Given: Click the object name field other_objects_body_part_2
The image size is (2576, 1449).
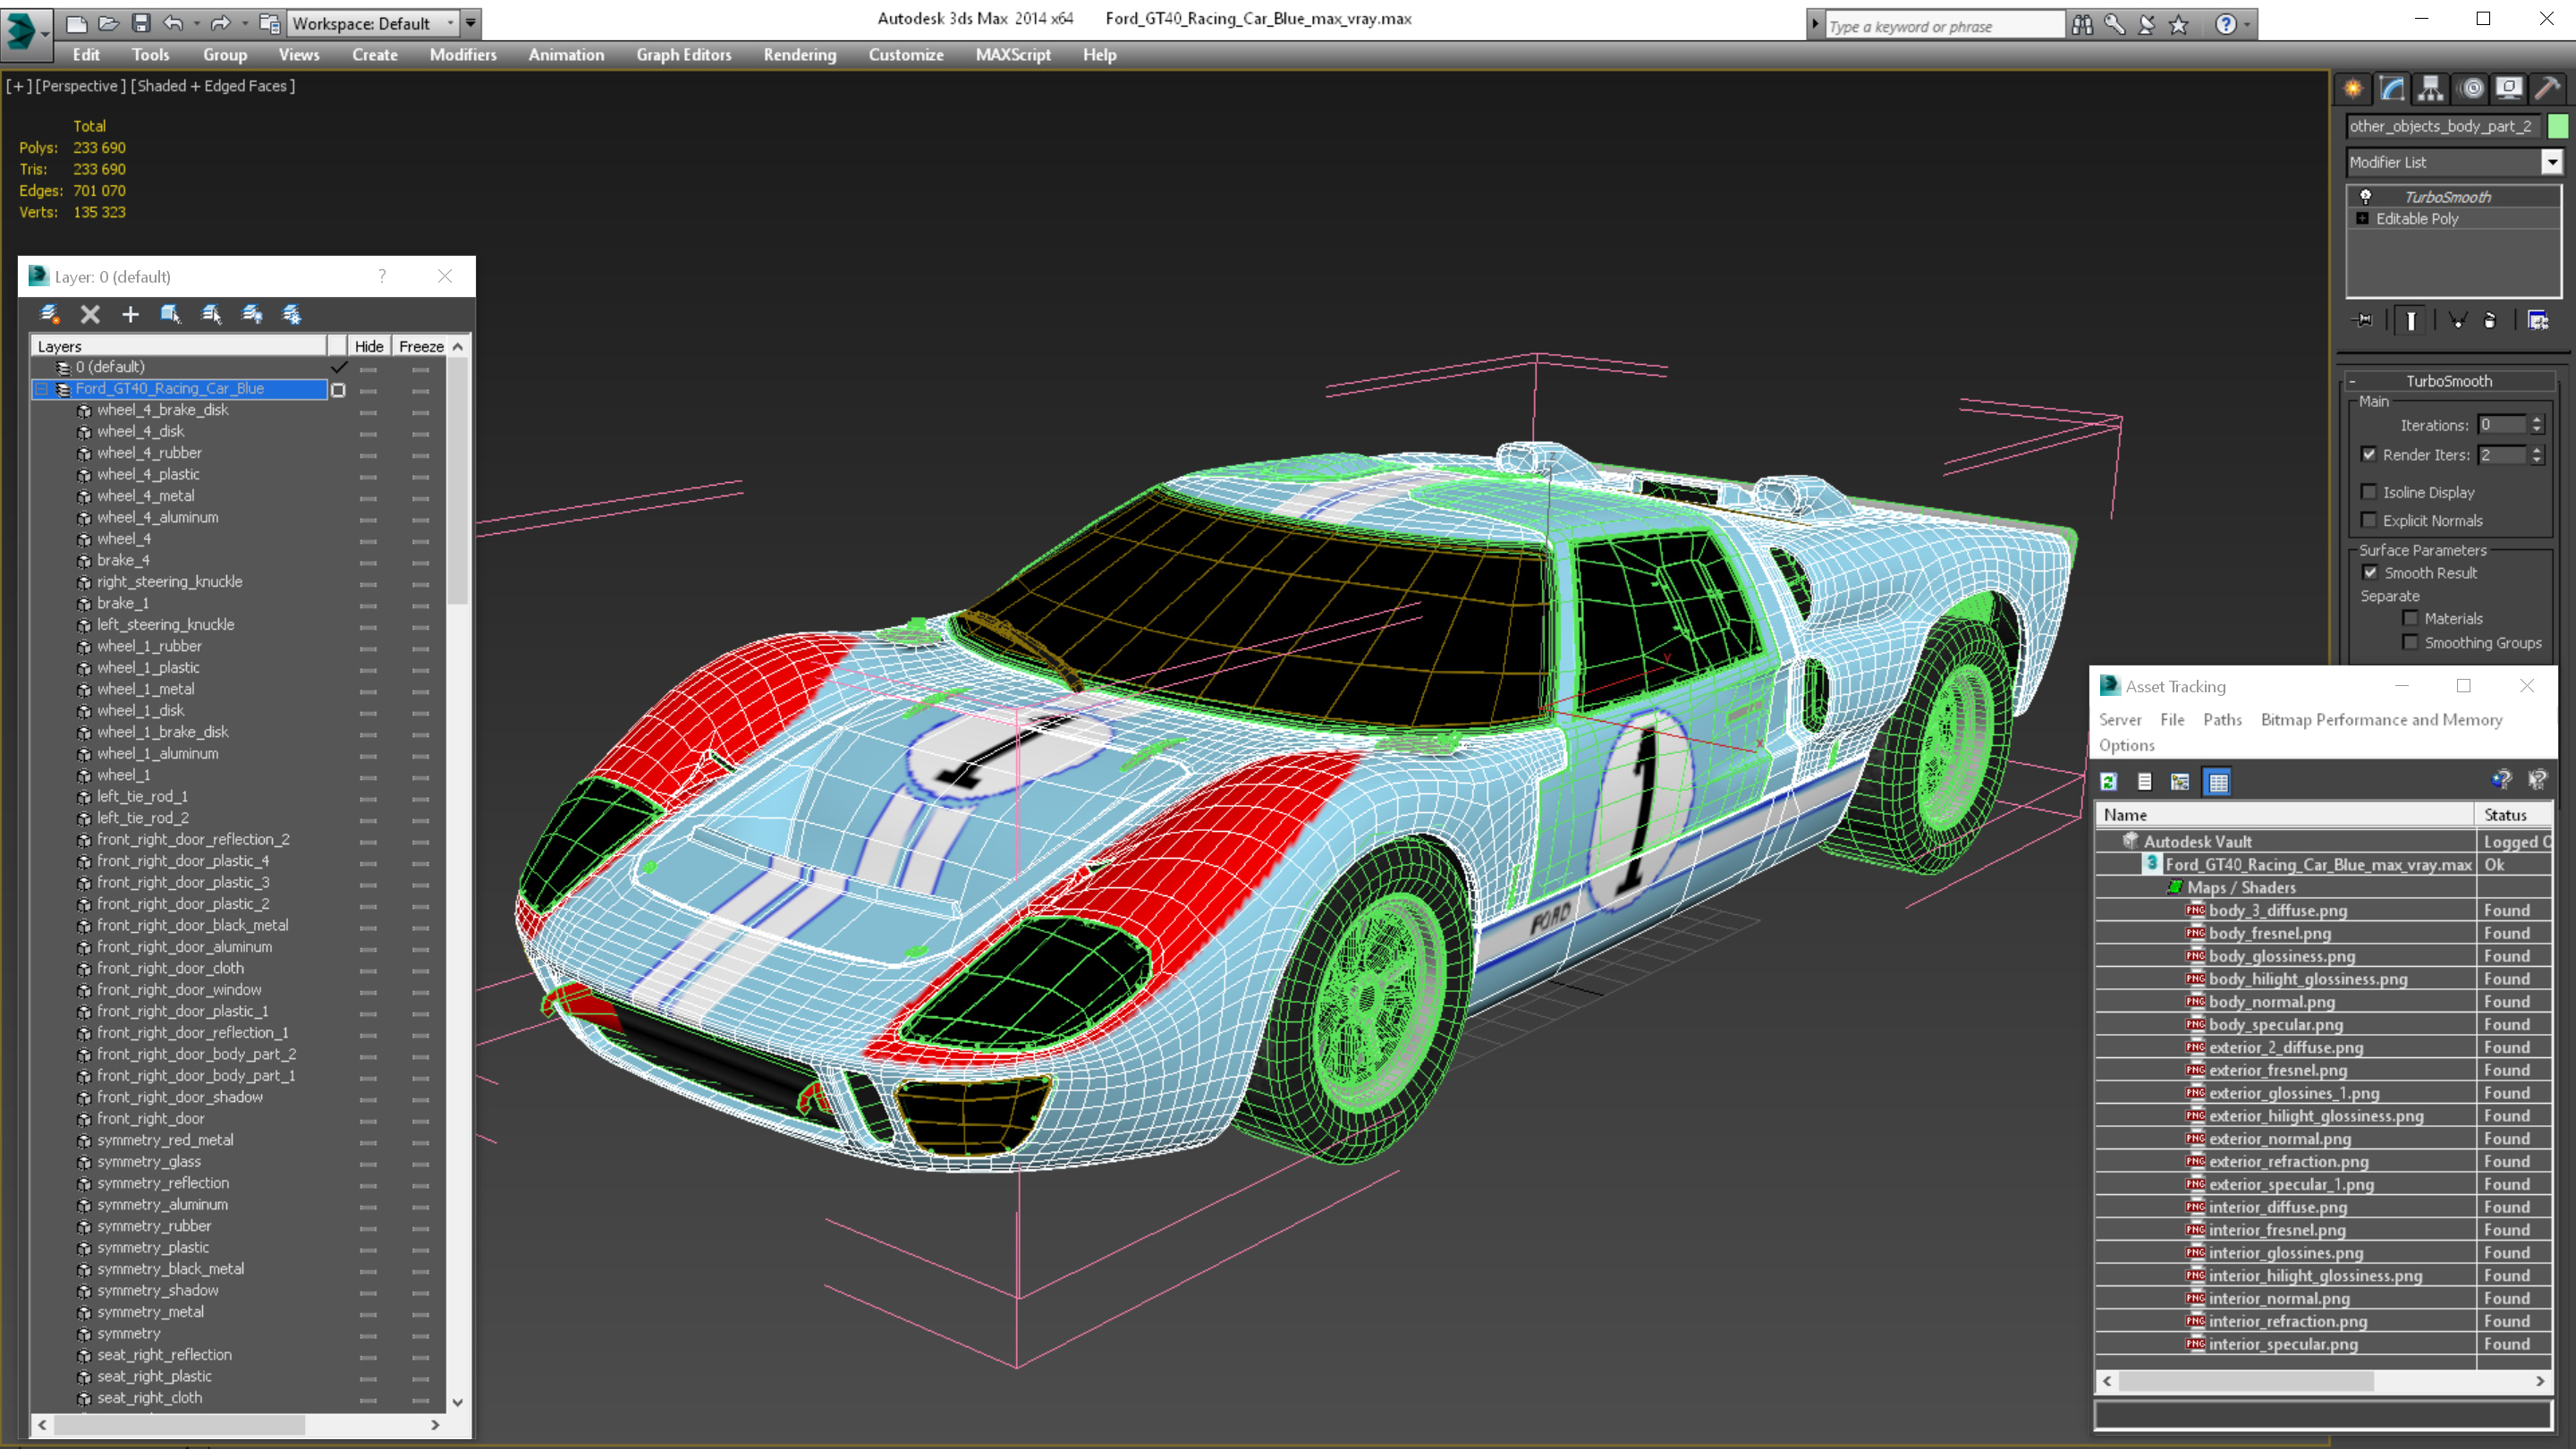Looking at the screenshot, I should pos(2443,126).
